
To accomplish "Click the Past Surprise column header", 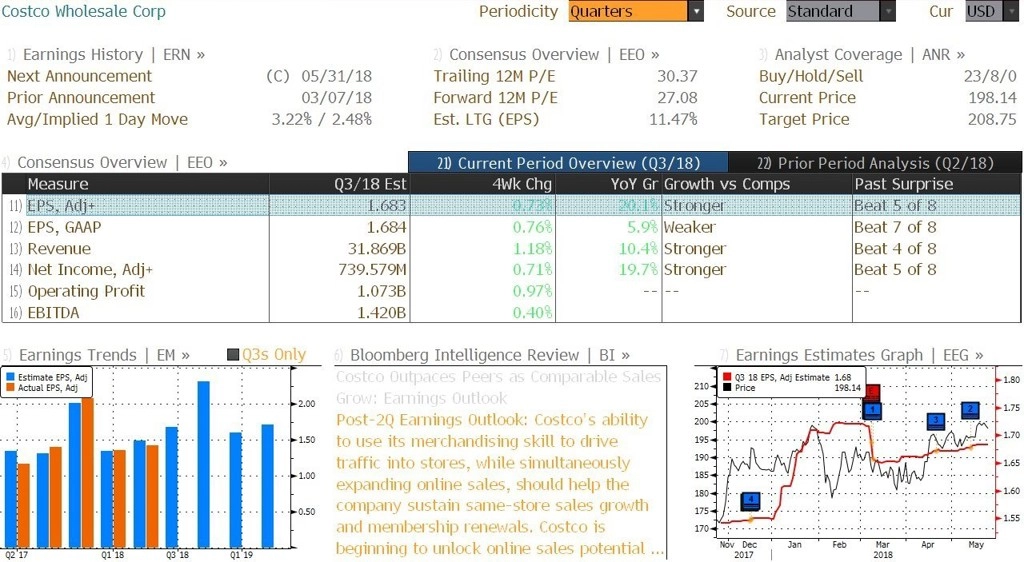I will 936,184.
